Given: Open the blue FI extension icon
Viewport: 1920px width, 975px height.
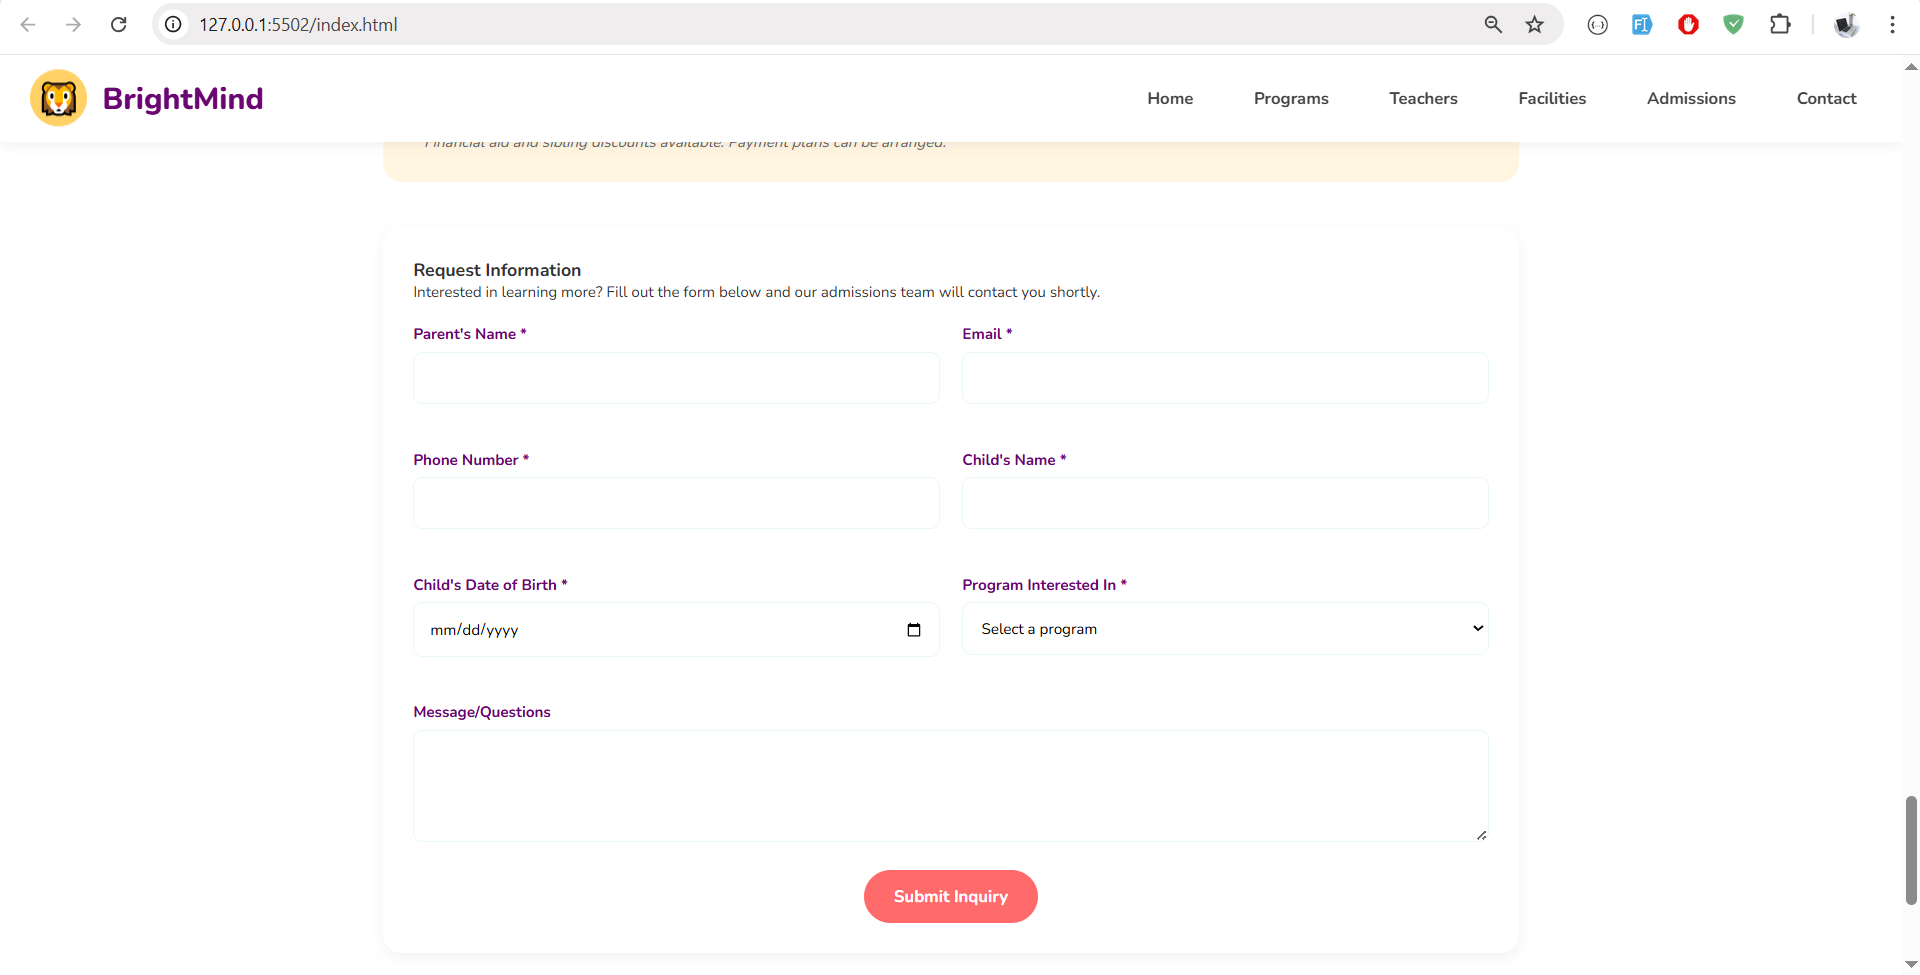Looking at the screenshot, I should 1641,25.
